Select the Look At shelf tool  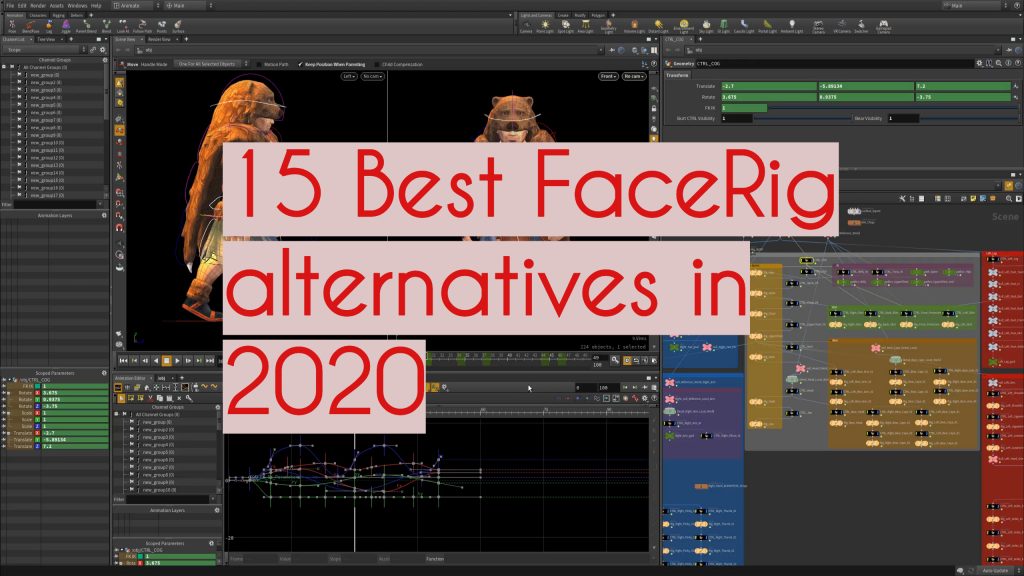[123, 26]
